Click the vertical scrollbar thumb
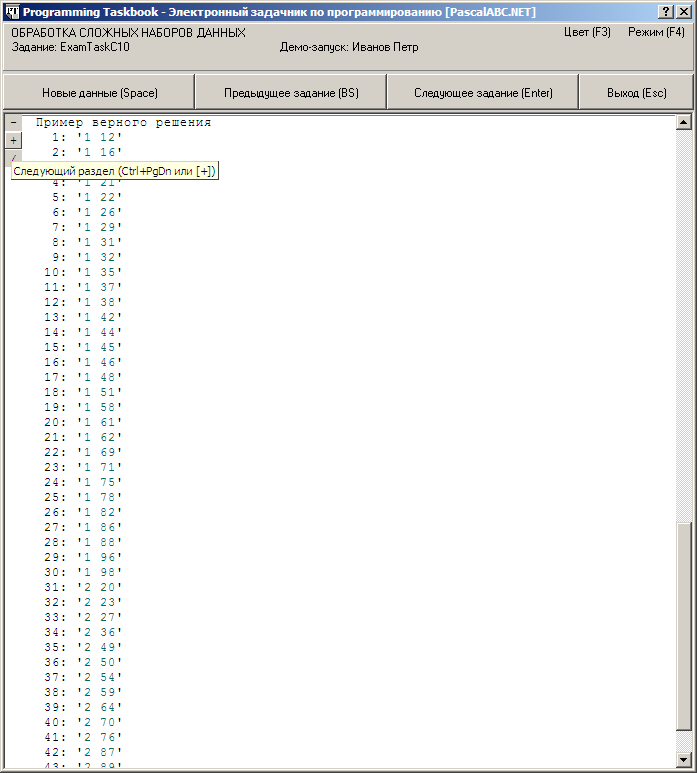The width and height of the screenshot is (697, 773). point(684,626)
